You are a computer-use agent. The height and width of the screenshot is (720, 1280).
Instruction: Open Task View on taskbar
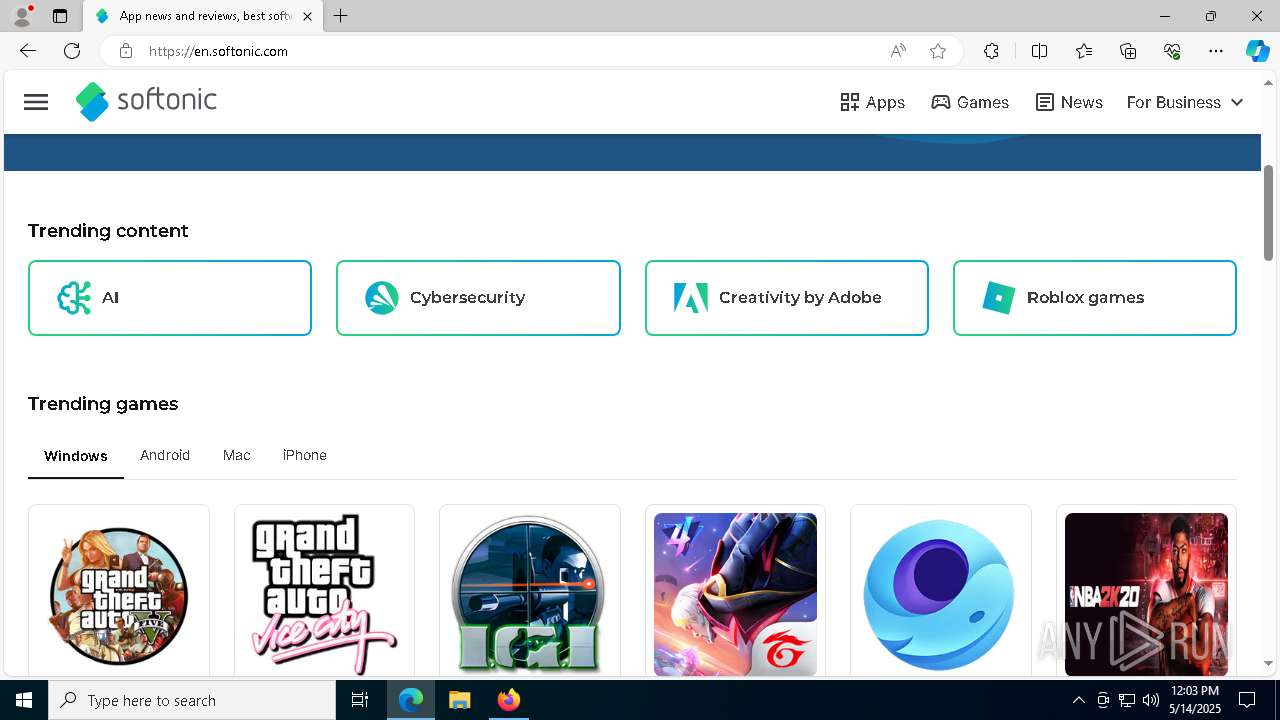[360, 700]
